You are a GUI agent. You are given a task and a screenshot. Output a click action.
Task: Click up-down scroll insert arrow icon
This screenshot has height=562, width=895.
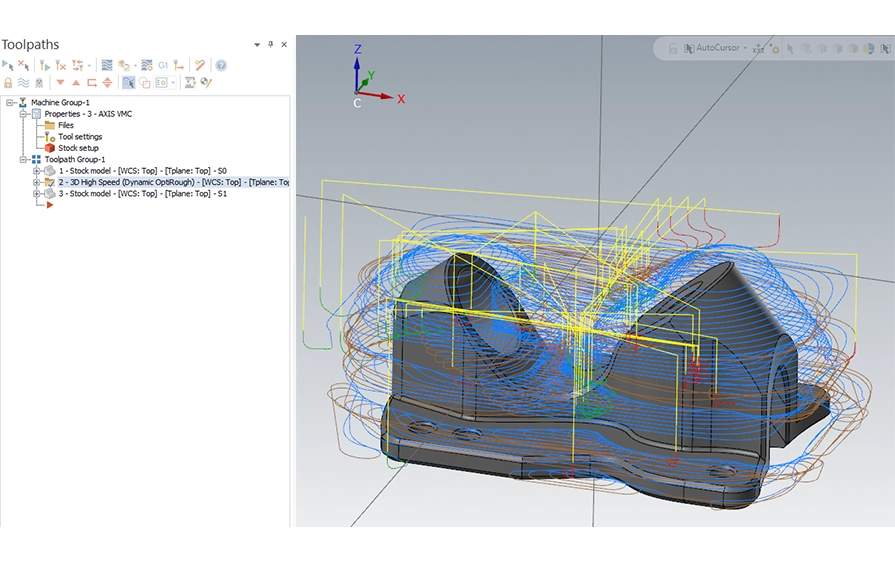(x=107, y=83)
